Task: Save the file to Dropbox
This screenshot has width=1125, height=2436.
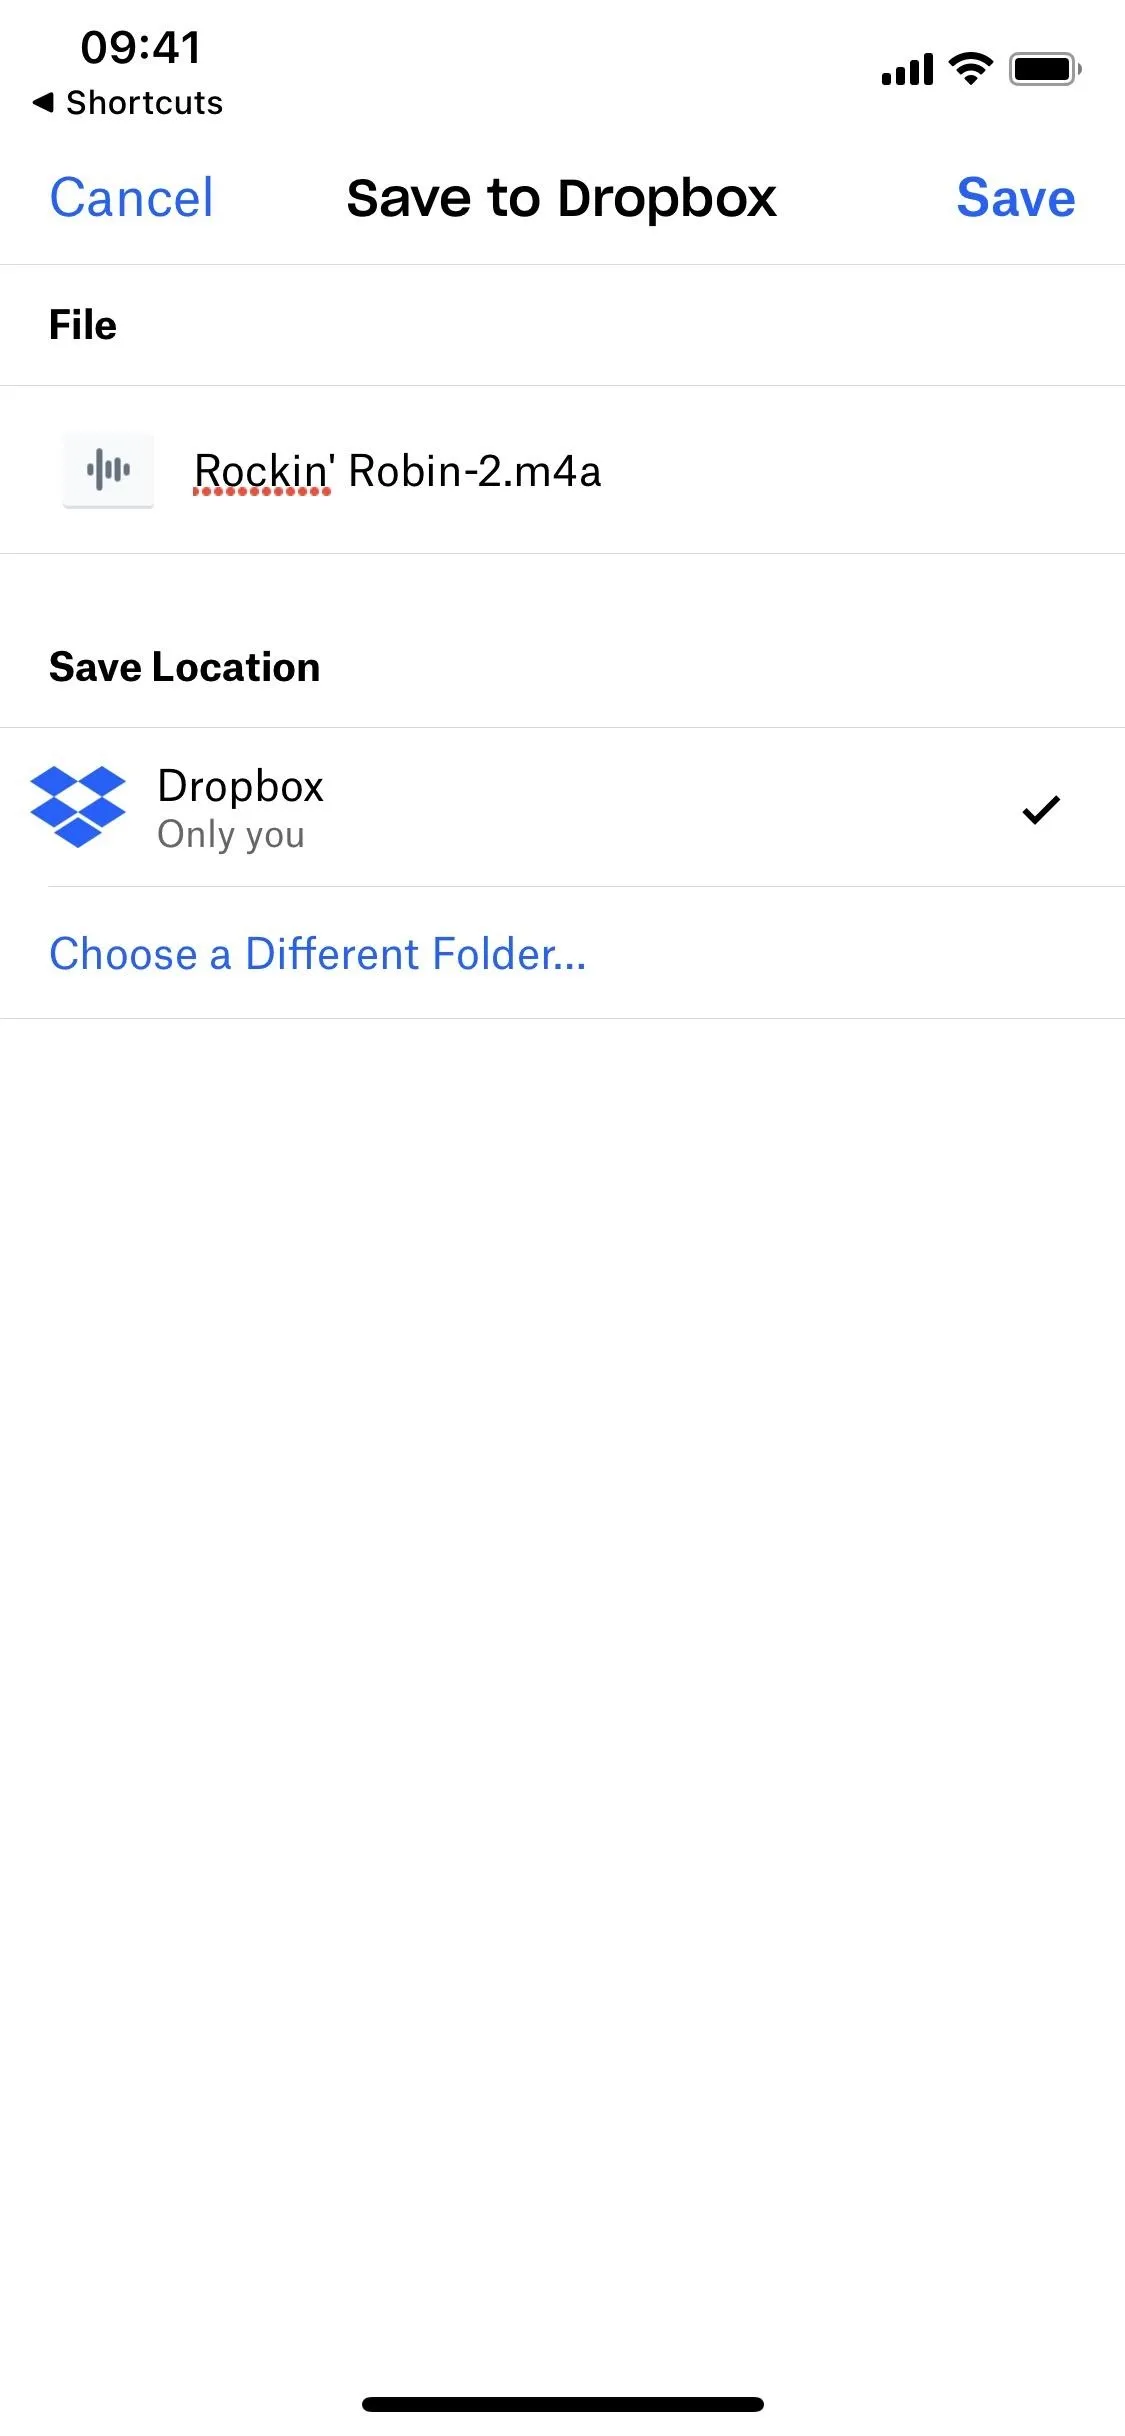Action: 1015,197
